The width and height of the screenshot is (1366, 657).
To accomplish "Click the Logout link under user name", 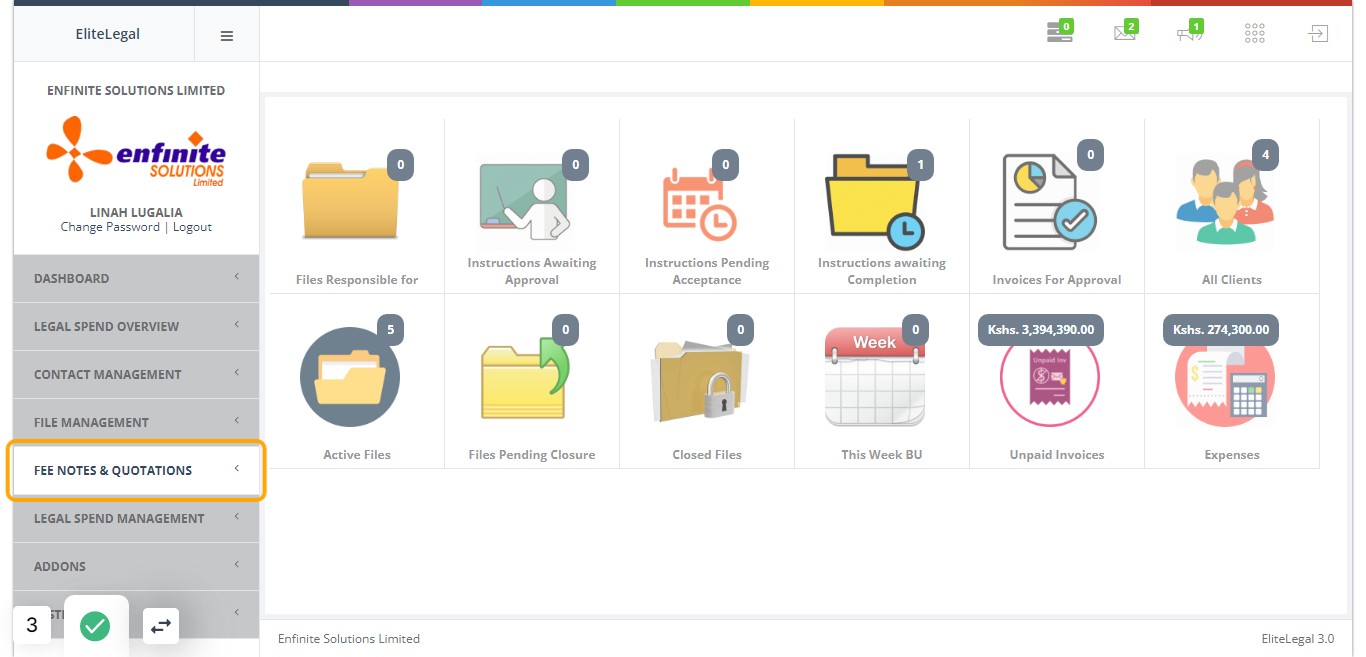I will pyautogui.click(x=192, y=227).
